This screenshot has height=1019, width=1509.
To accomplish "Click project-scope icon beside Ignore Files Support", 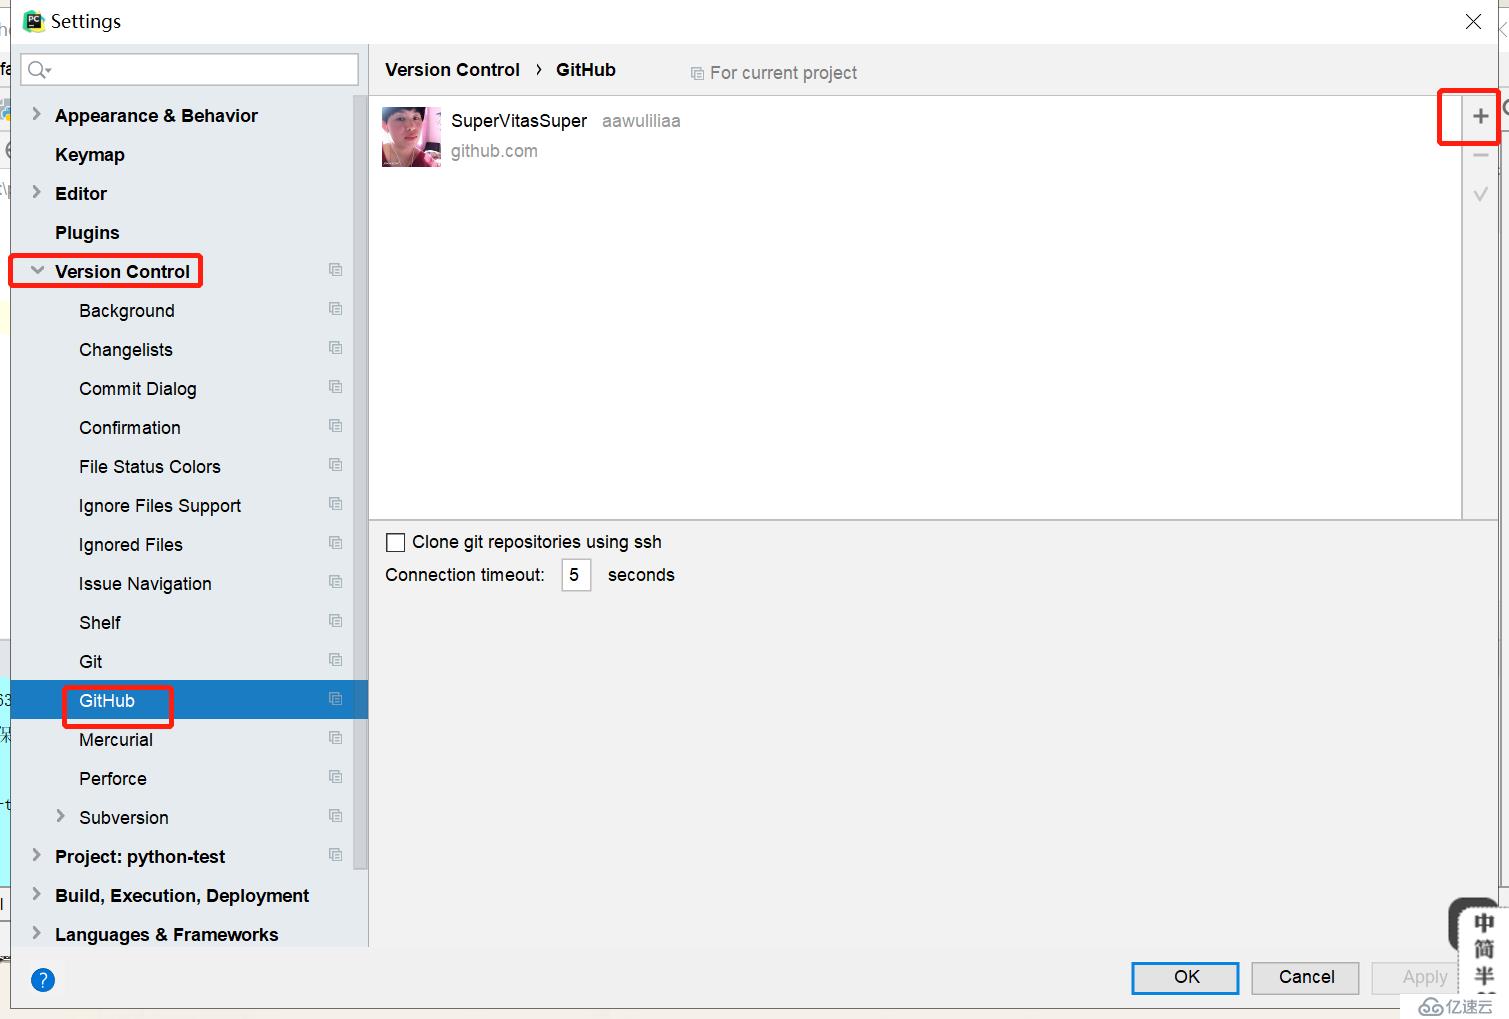I will [x=336, y=504].
